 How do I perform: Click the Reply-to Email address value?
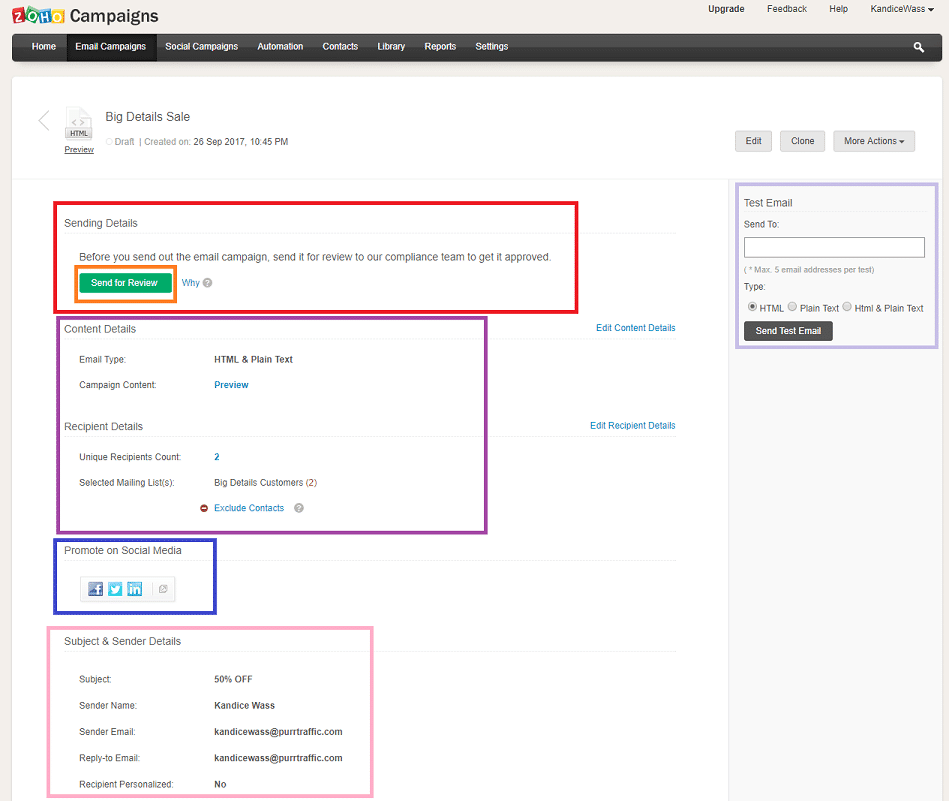(278, 758)
